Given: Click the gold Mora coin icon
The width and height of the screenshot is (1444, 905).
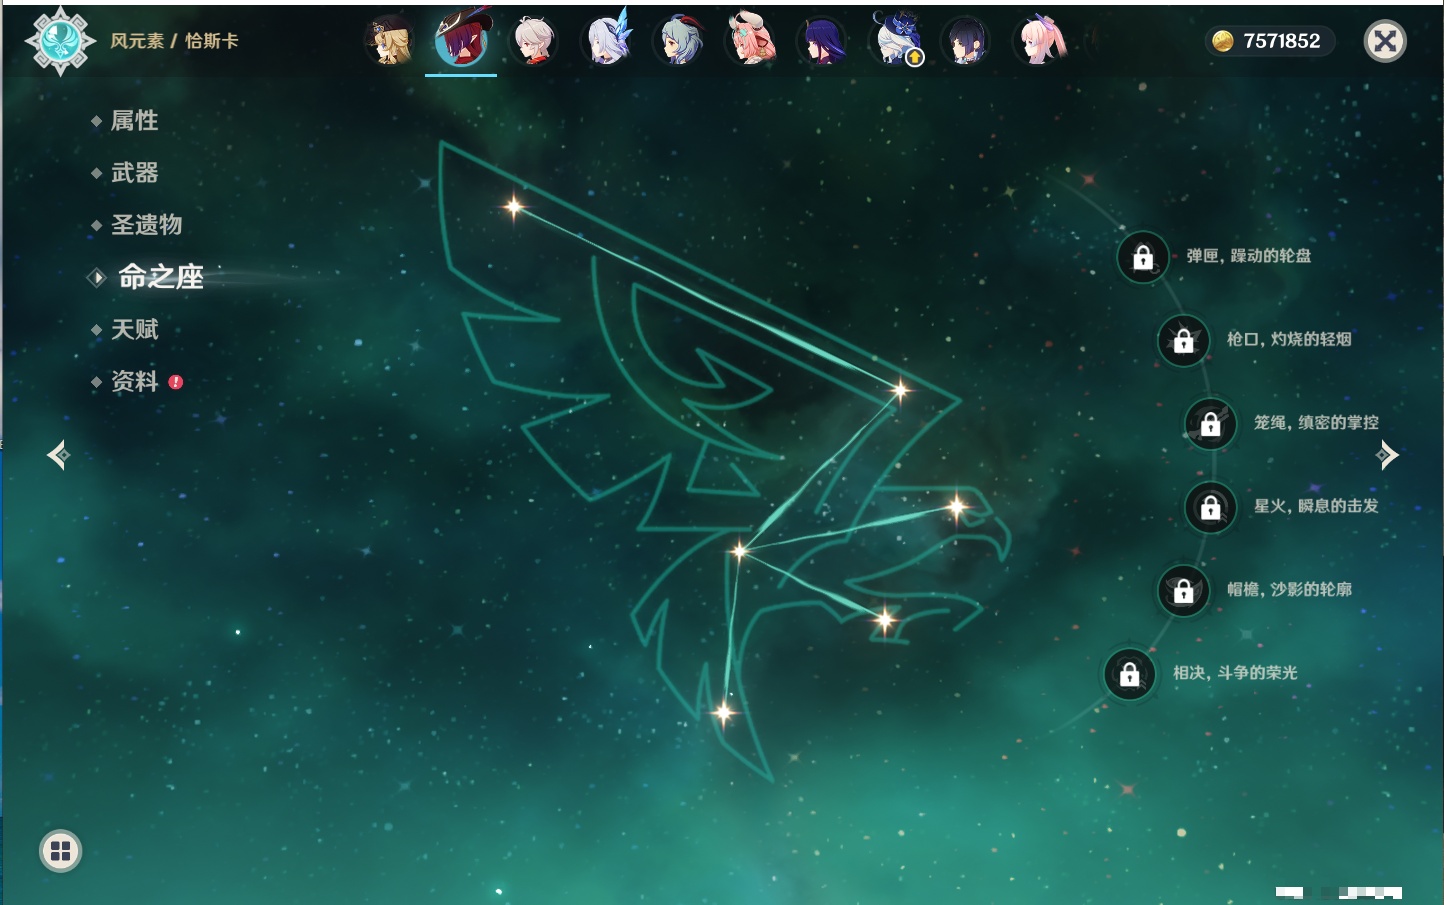Looking at the screenshot, I should pyautogui.click(x=1222, y=41).
